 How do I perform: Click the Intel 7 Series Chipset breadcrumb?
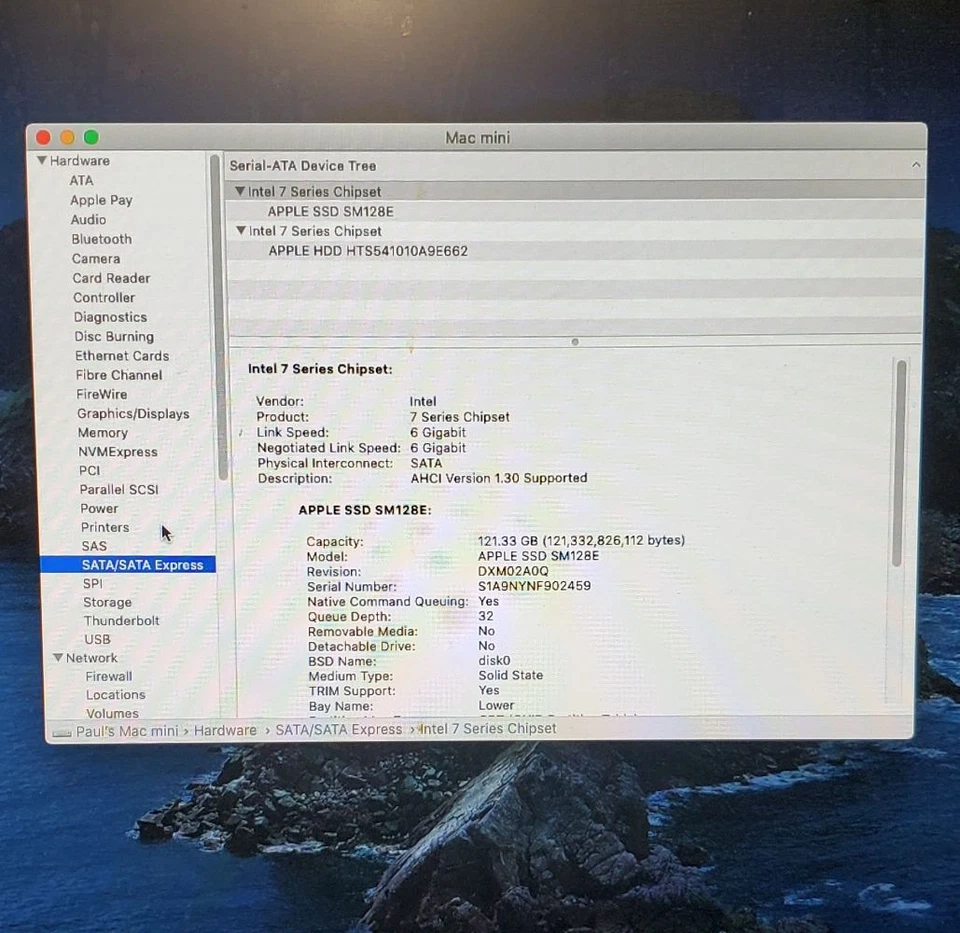point(488,729)
